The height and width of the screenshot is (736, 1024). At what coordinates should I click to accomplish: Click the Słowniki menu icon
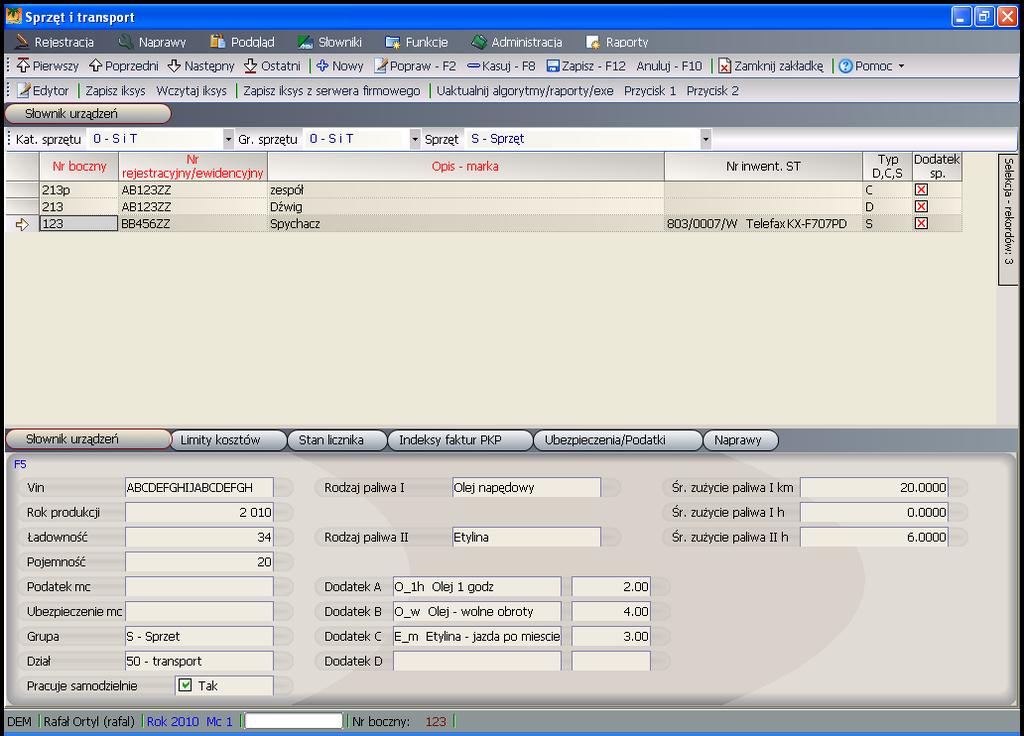pyautogui.click(x=305, y=42)
